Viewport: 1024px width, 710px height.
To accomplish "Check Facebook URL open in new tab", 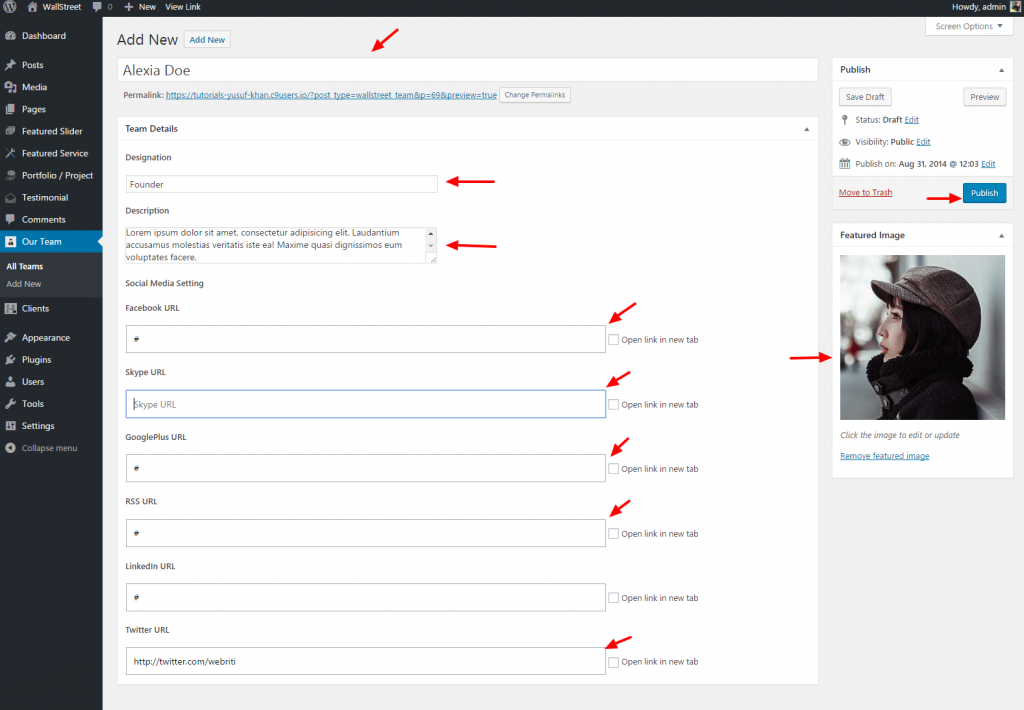I will click(x=613, y=340).
